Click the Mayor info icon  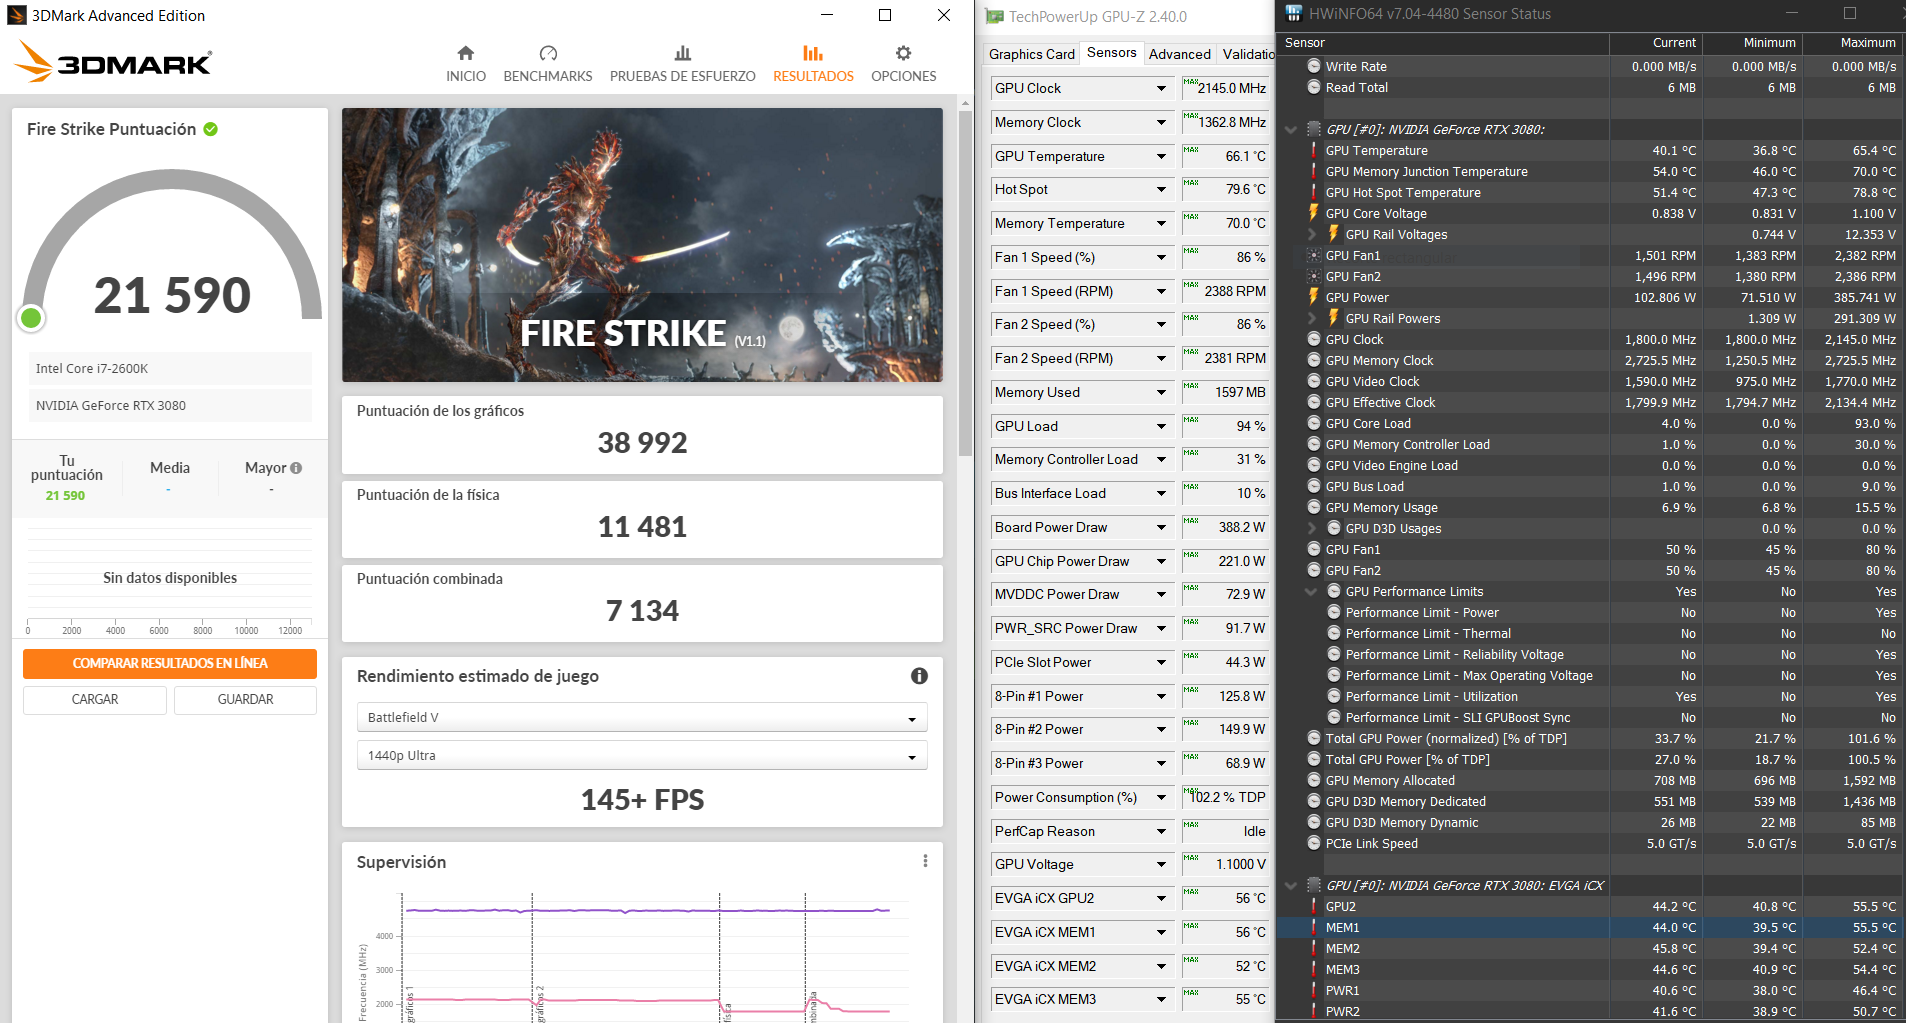296,468
